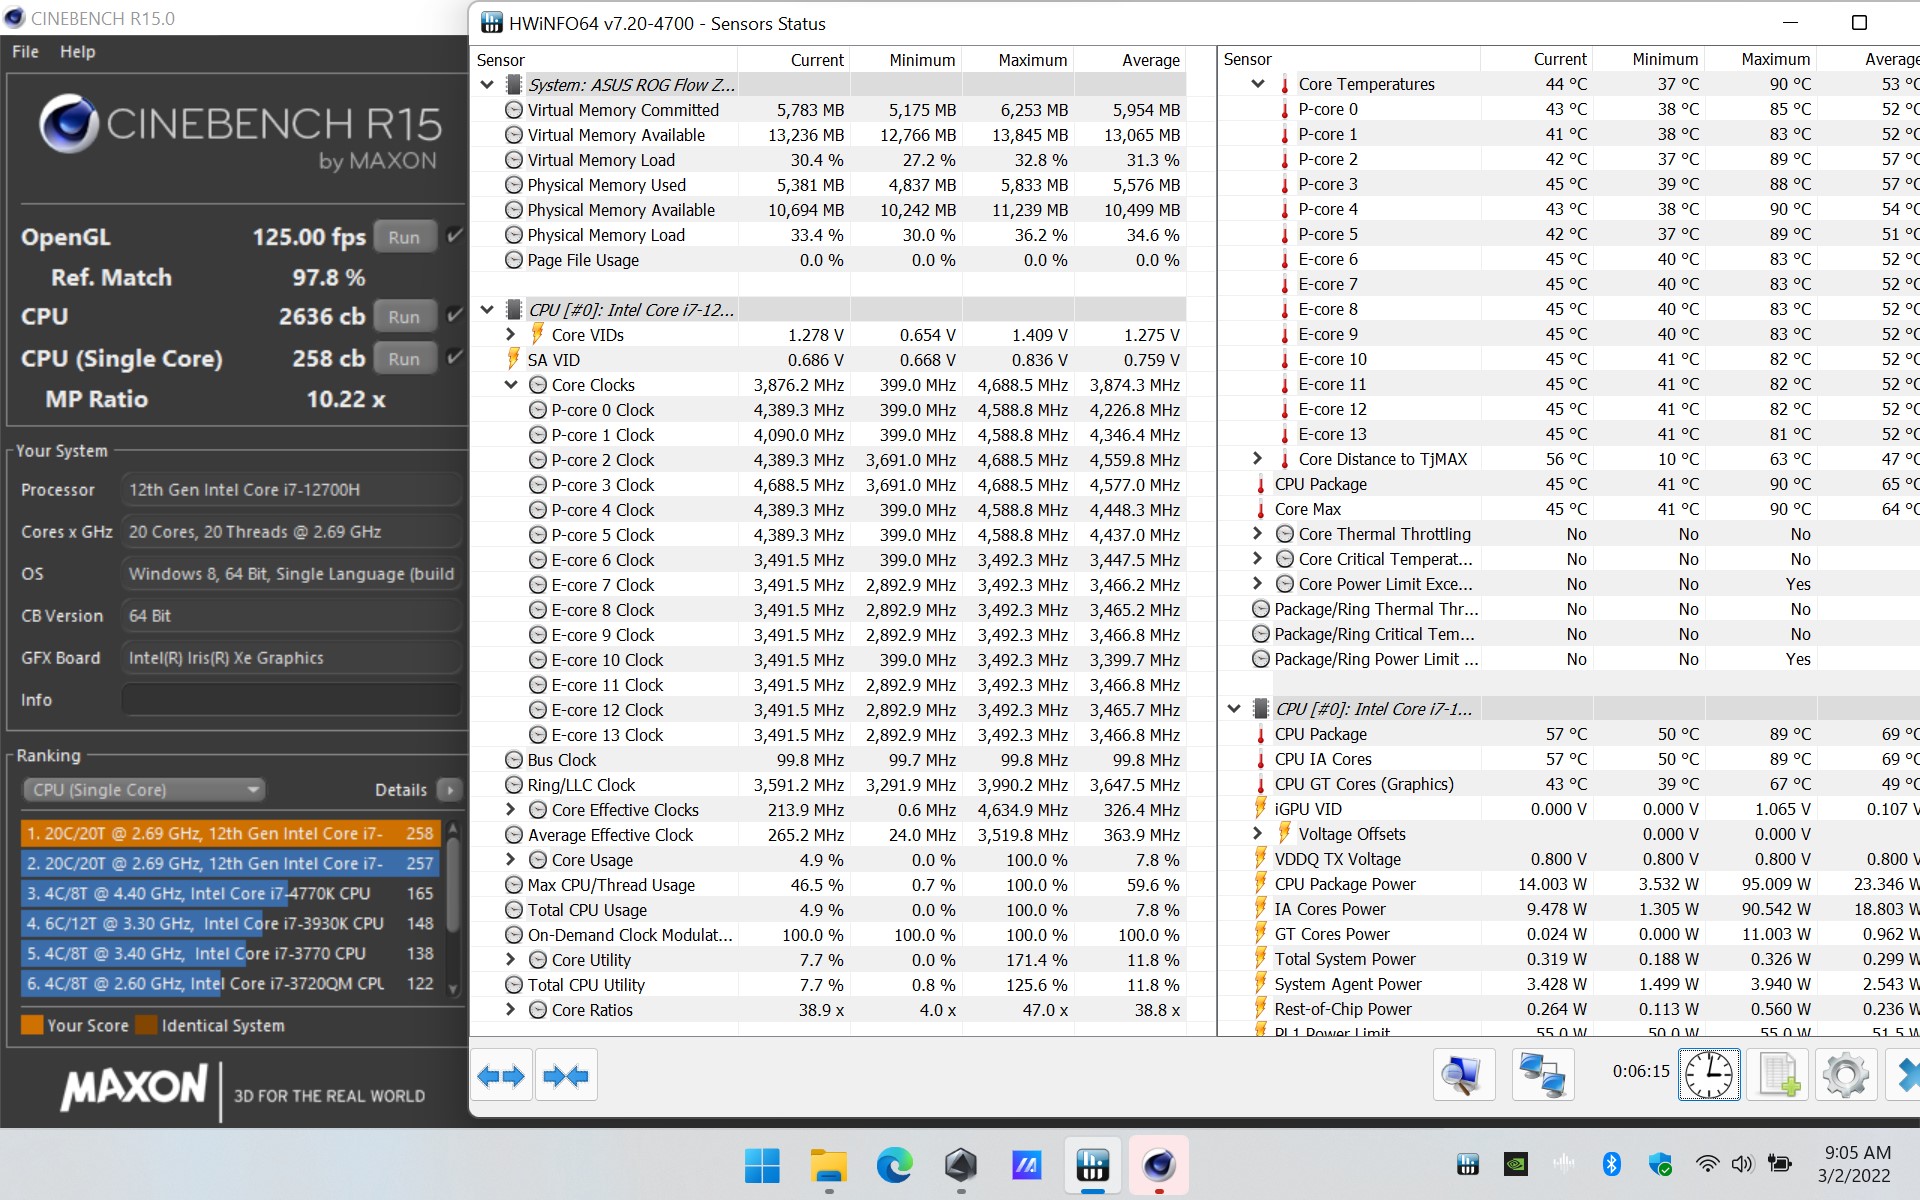Click the battery tray icon
This screenshot has height=1200, width=1920.
(1780, 1164)
